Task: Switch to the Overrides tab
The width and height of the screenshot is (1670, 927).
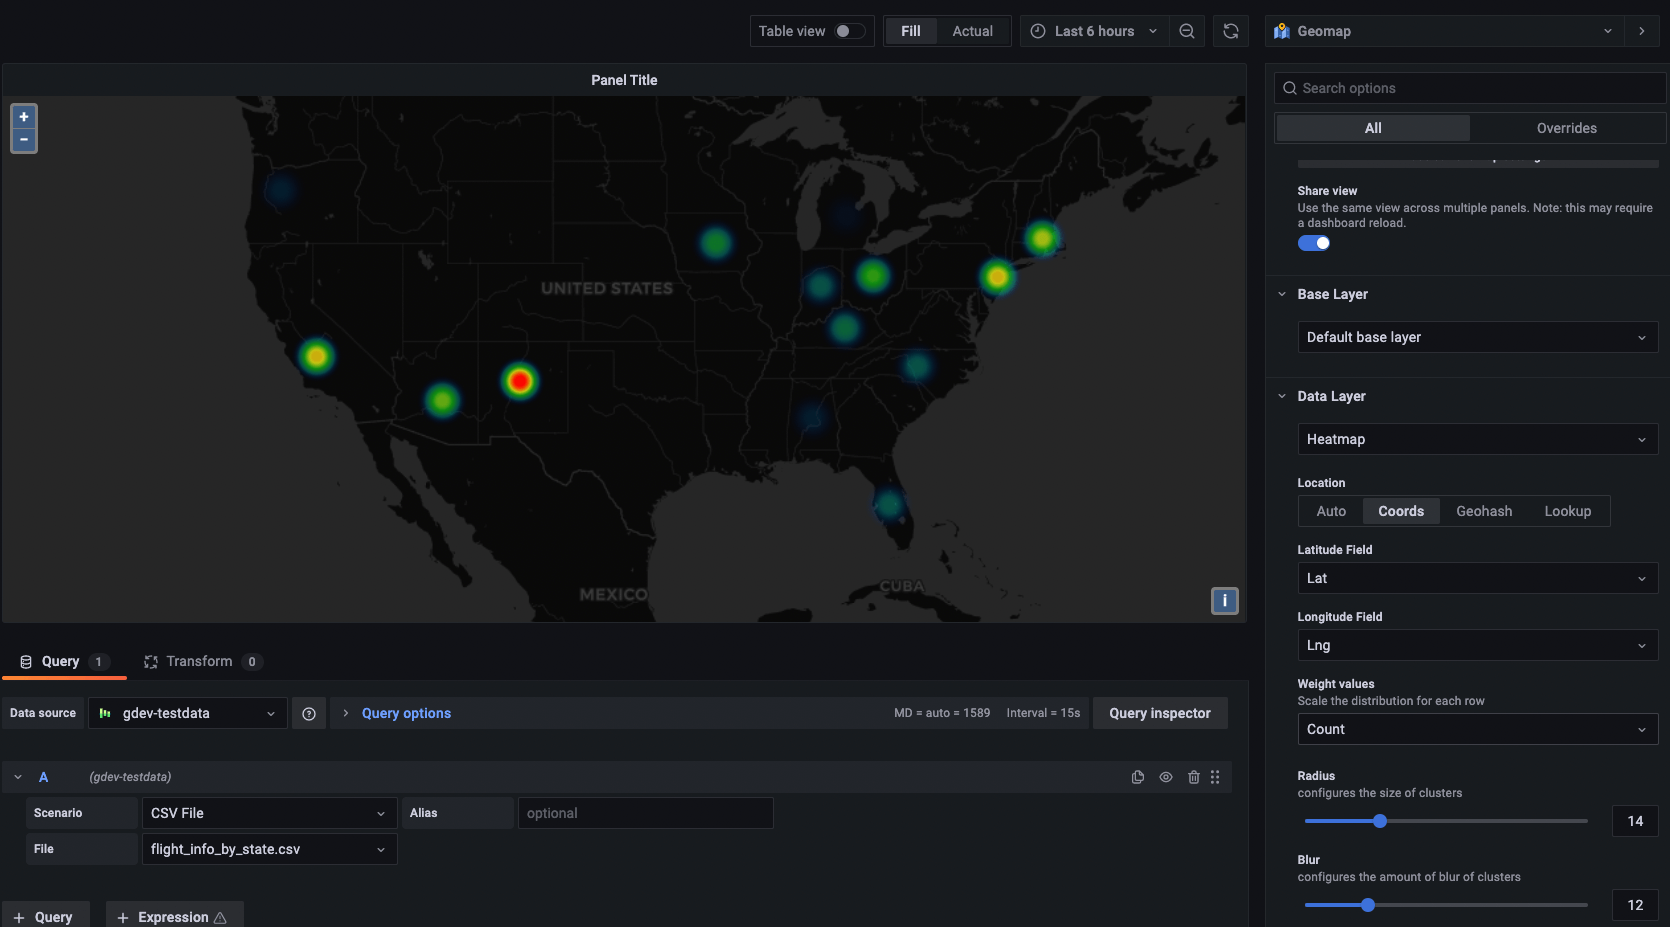Action: pyautogui.click(x=1566, y=128)
